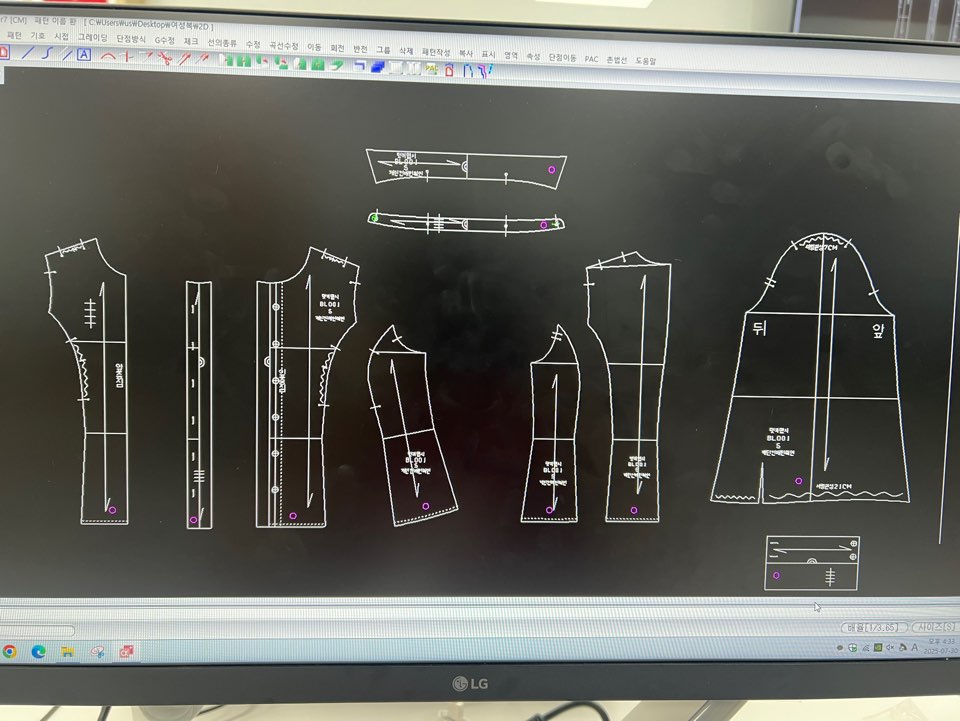The image size is (960, 721).
Task: Open the 패턴작성 menu
Action: [x=437, y=50]
